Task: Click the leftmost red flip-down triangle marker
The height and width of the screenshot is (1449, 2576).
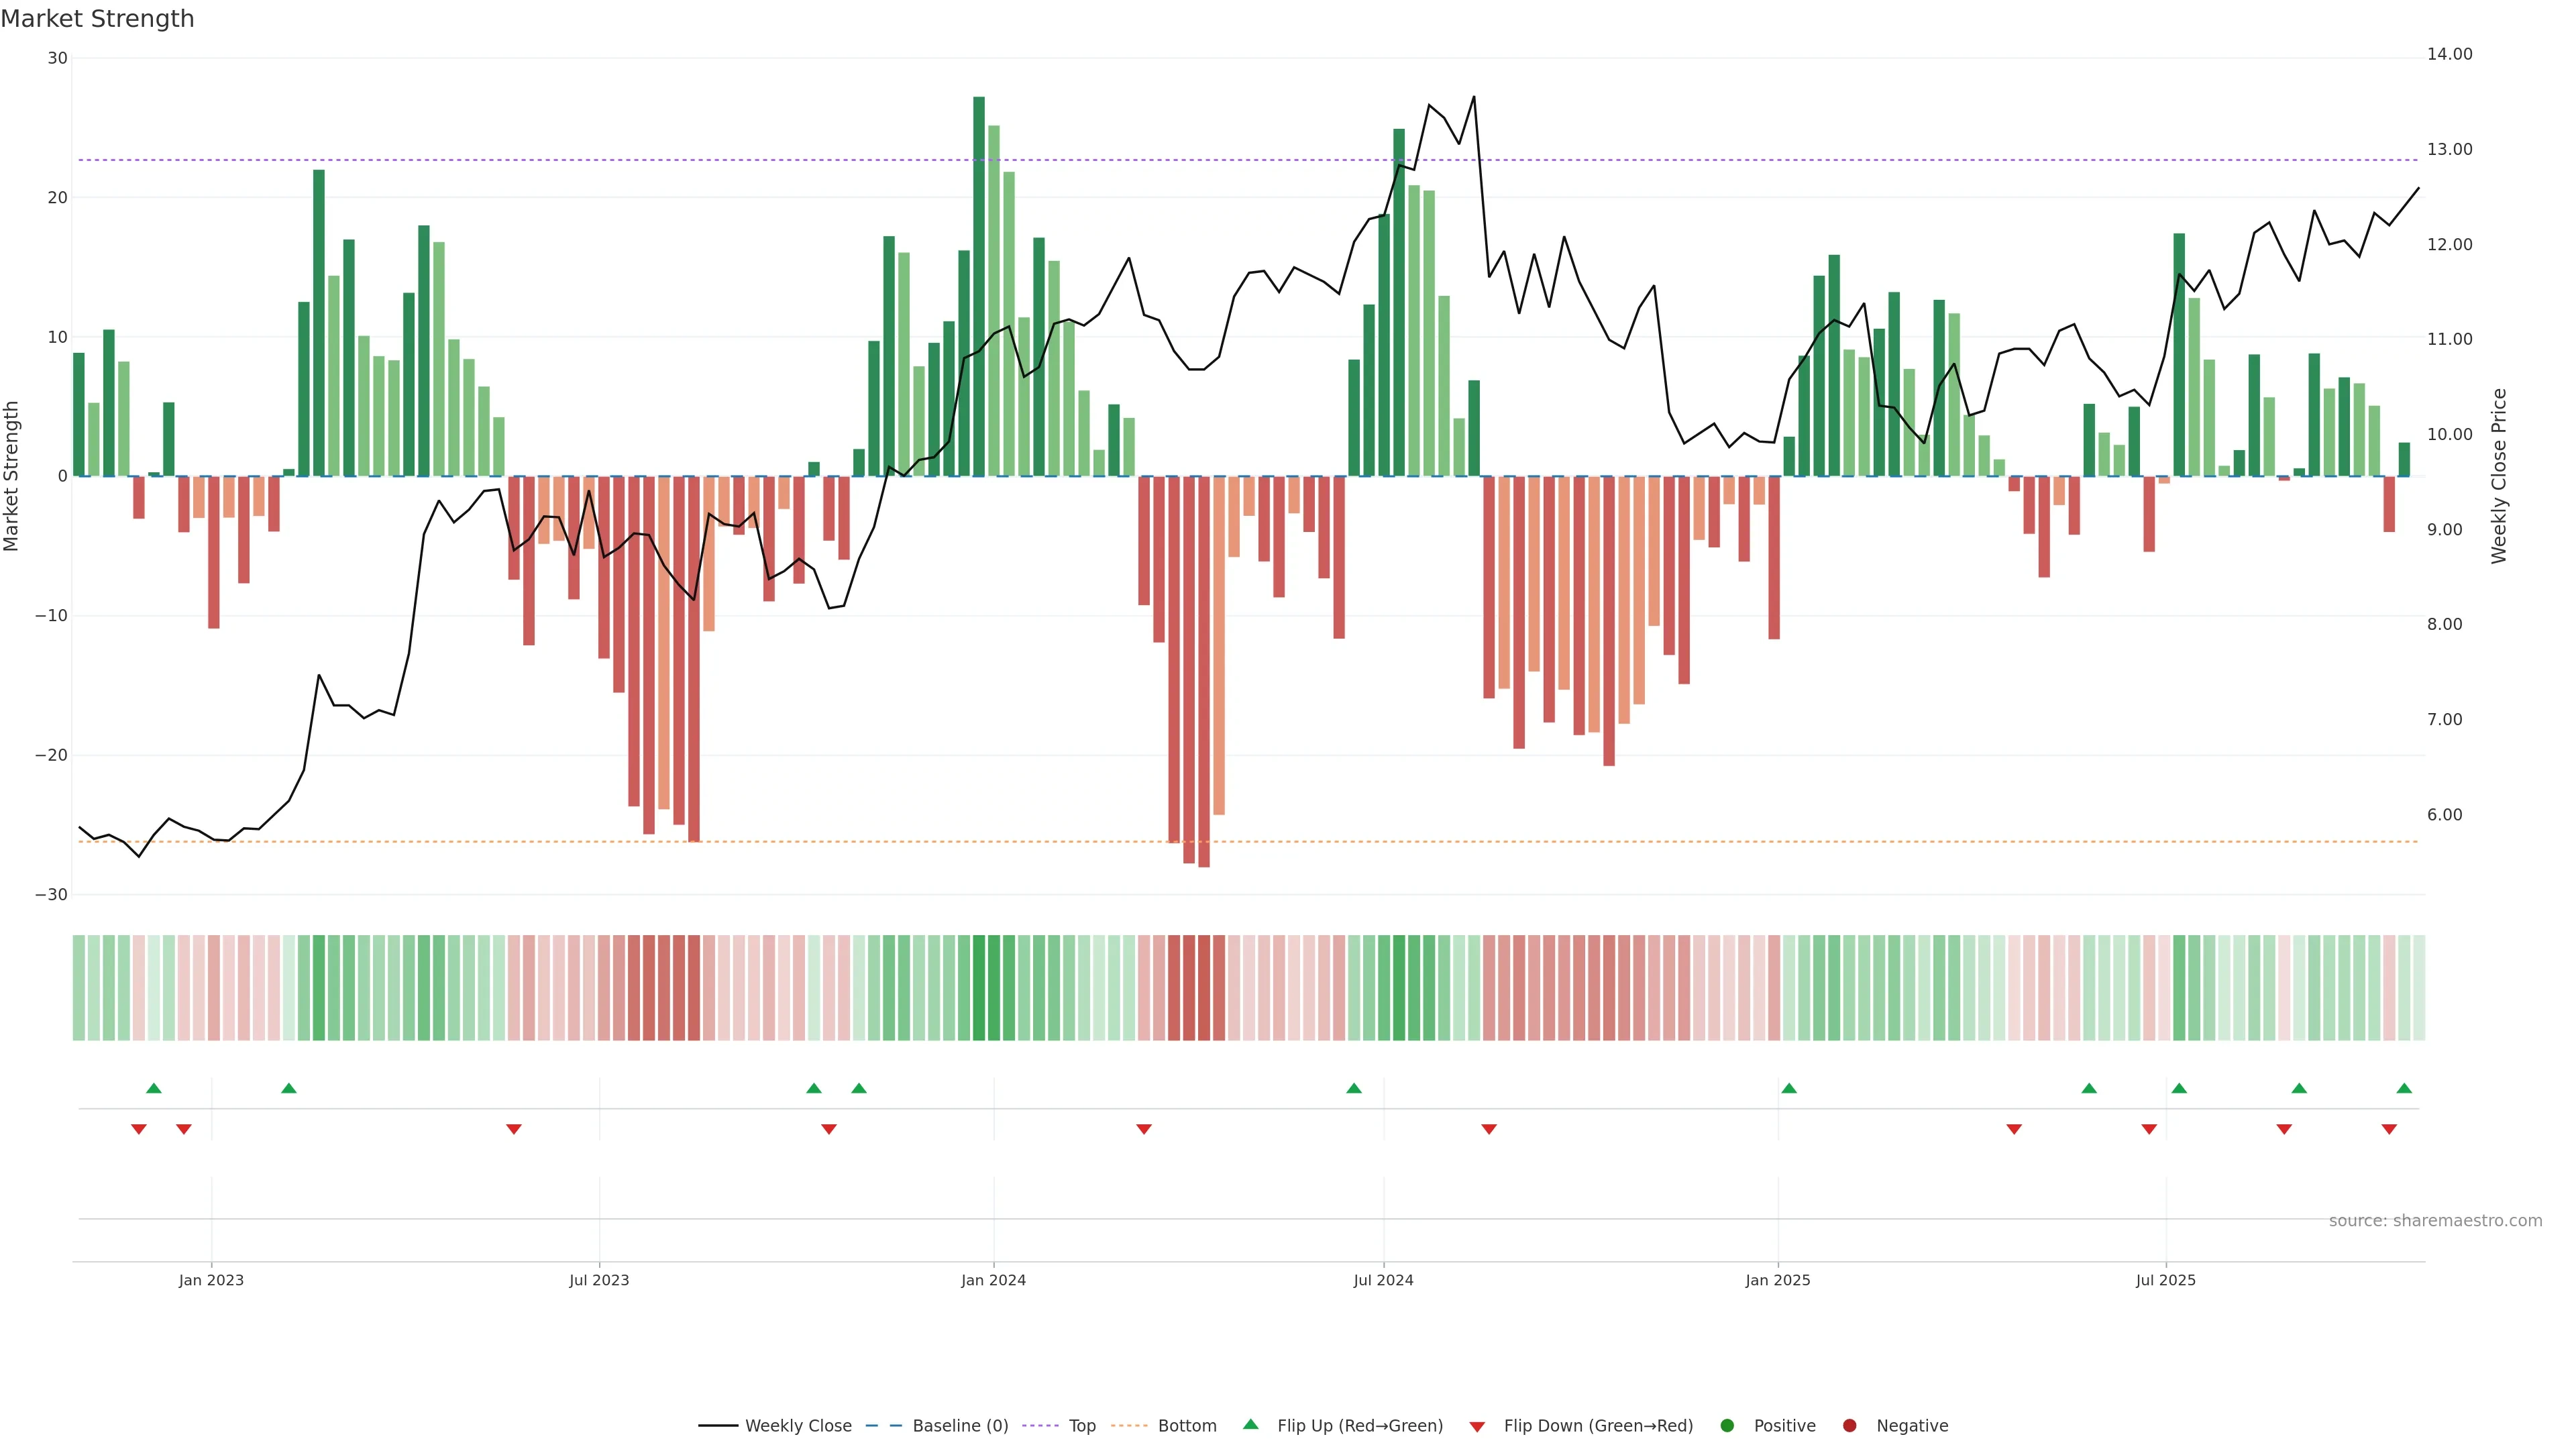Action: pyautogui.click(x=139, y=1129)
